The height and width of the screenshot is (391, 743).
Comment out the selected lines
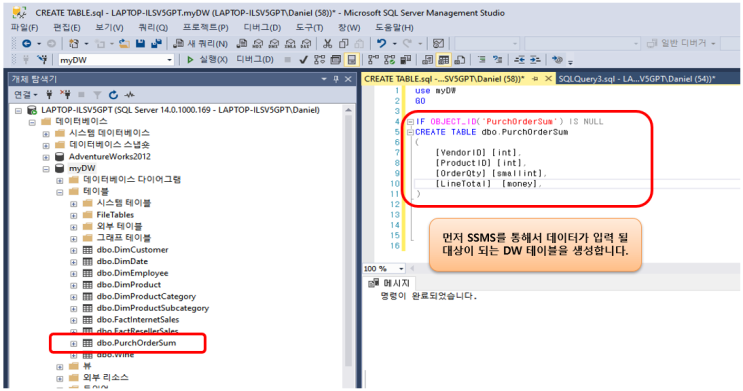coord(482,60)
